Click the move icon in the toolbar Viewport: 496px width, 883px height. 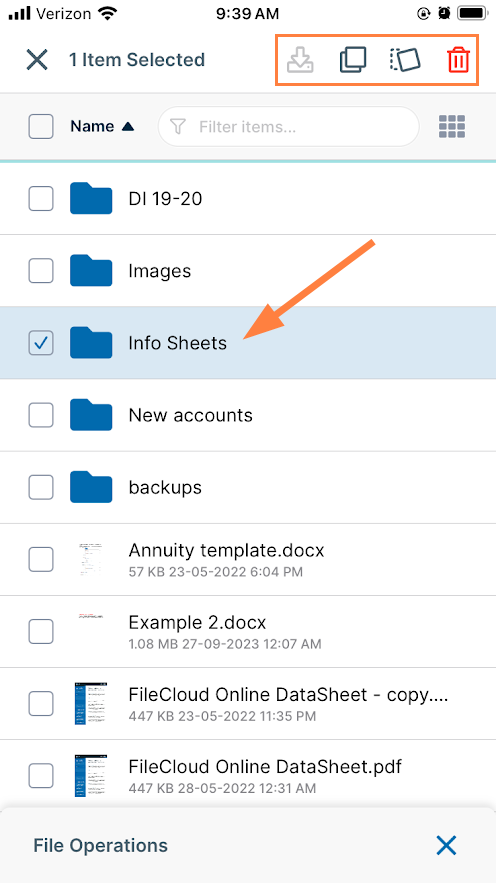pos(405,59)
